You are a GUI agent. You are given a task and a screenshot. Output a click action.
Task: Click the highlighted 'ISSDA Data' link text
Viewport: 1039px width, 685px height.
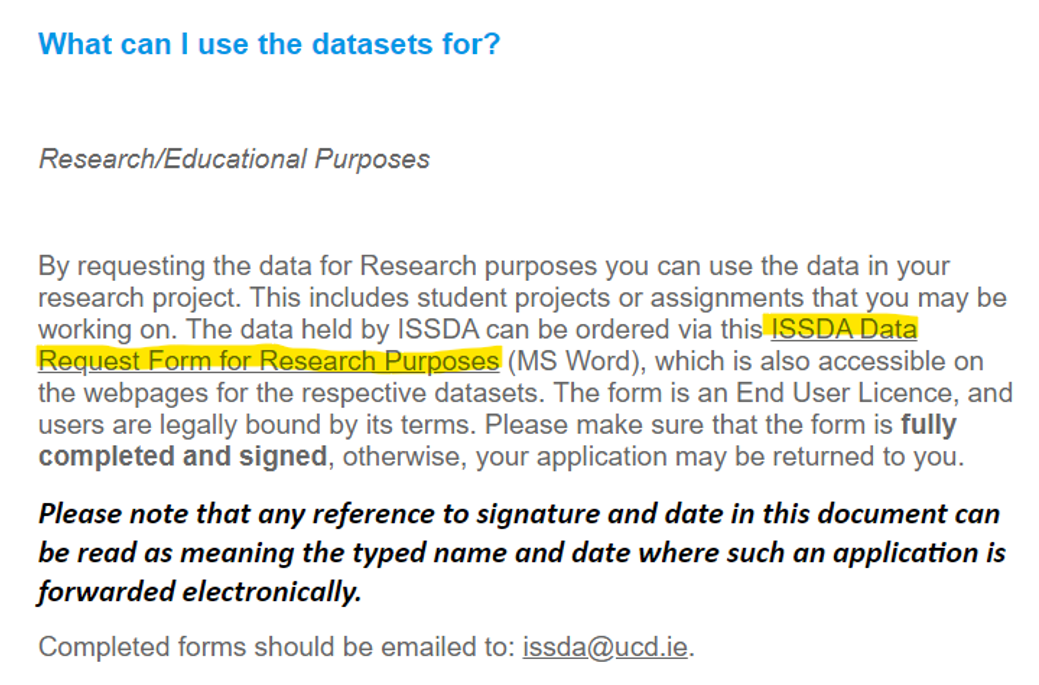[844, 329]
